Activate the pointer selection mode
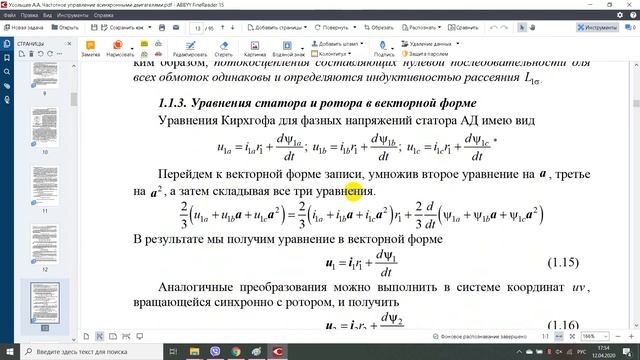640x360 pixels. coord(522,27)
